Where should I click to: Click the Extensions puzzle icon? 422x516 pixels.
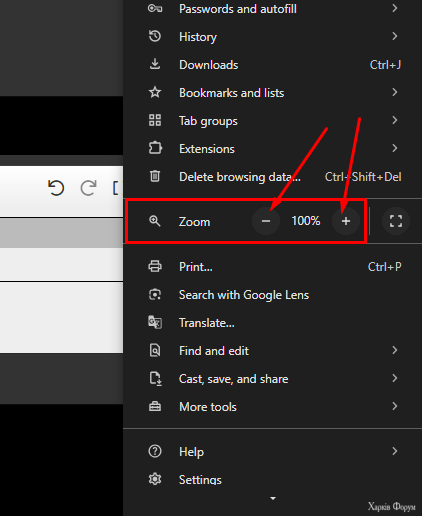click(155, 148)
